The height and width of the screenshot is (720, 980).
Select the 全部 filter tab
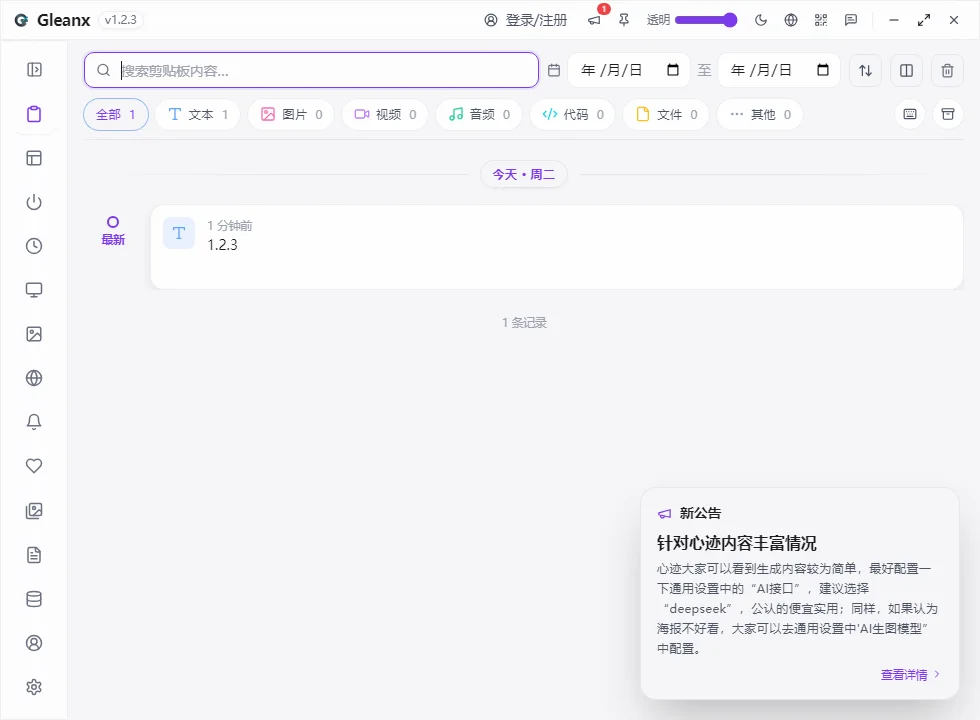click(116, 114)
